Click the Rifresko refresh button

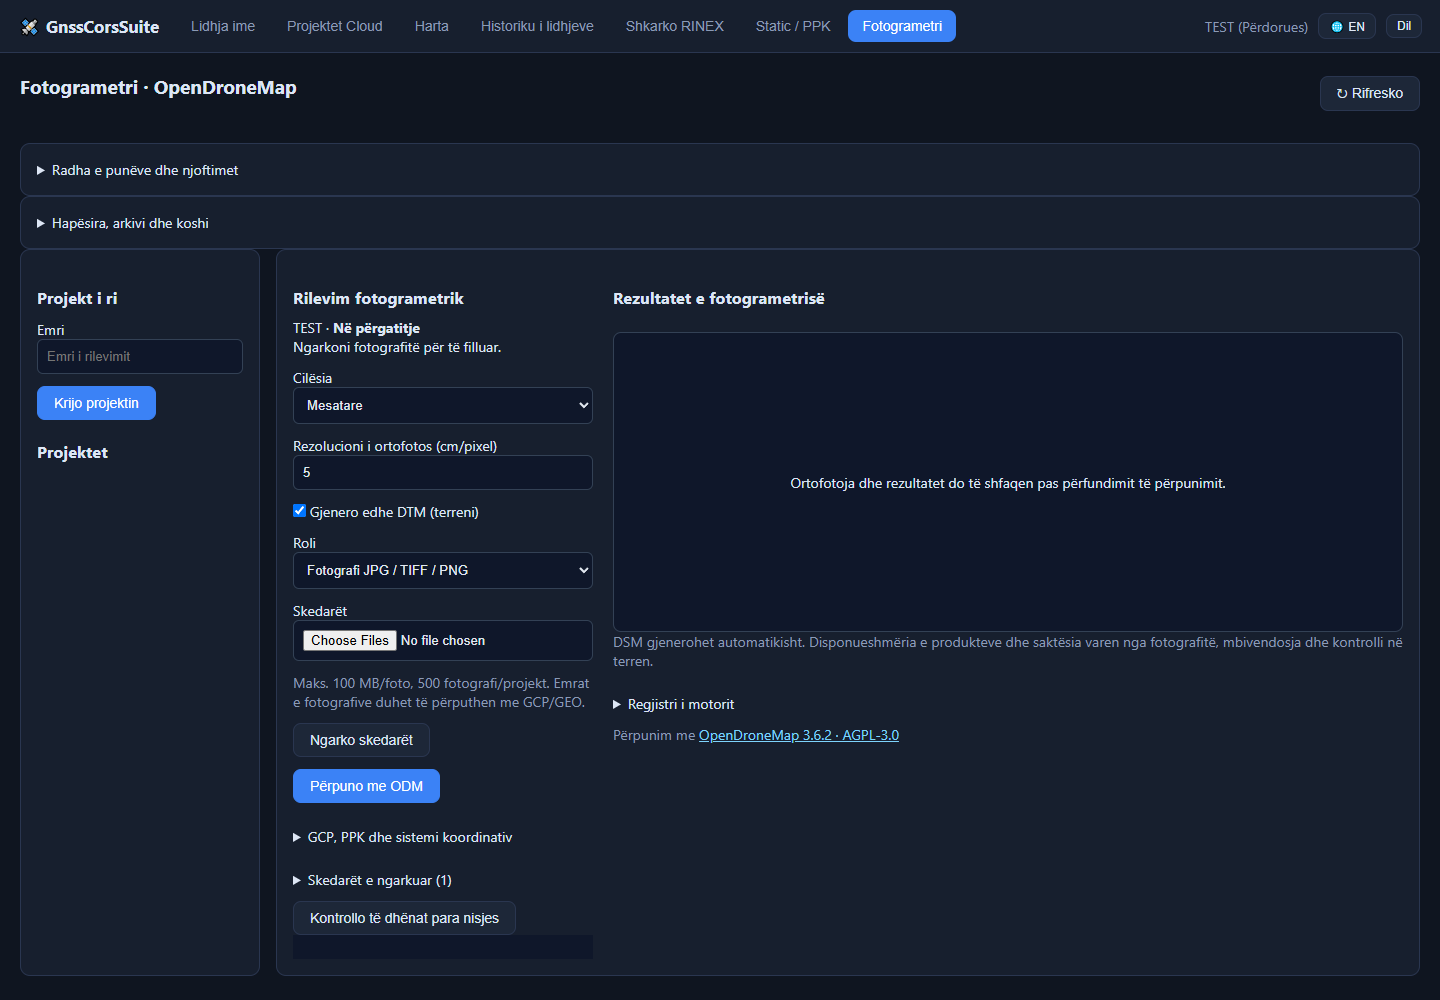pyautogui.click(x=1370, y=93)
